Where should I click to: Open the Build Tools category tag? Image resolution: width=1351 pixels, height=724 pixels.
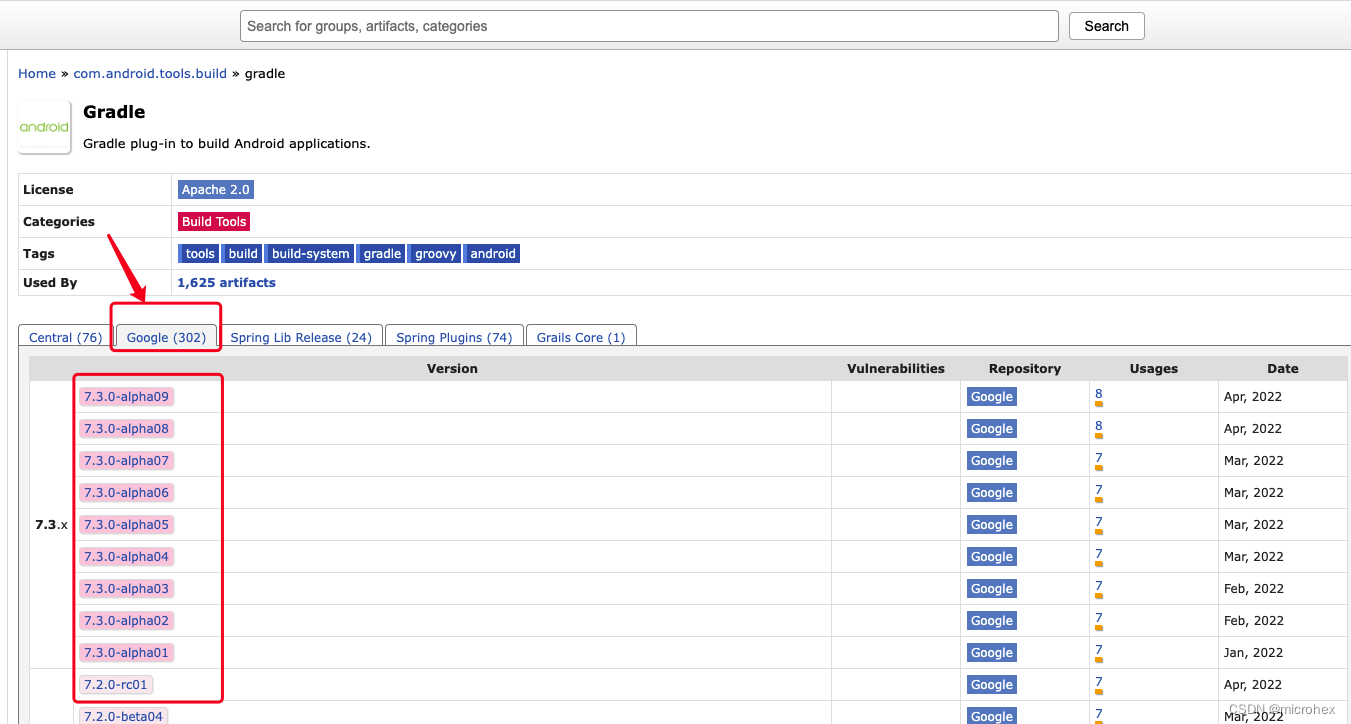click(214, 222)
